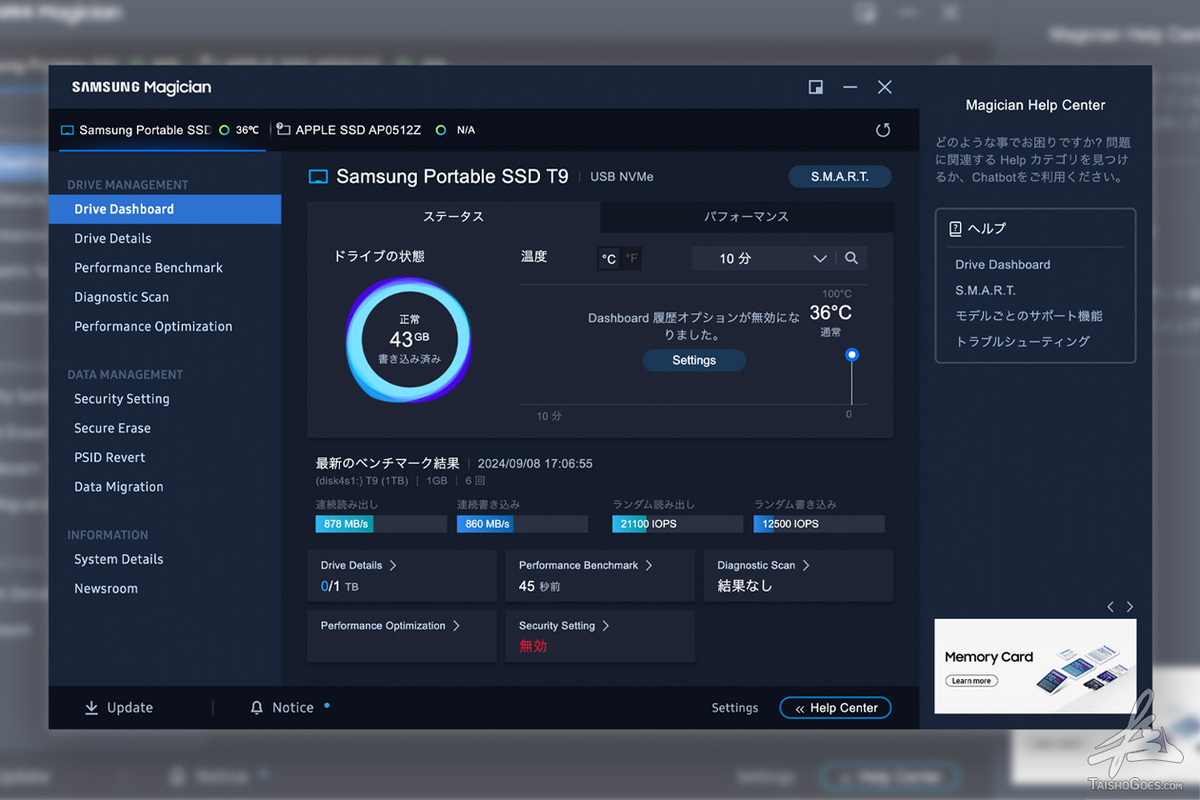Click the 12500 IOPS random write bar
The image size is (1200, 800).
coord(819,524)
